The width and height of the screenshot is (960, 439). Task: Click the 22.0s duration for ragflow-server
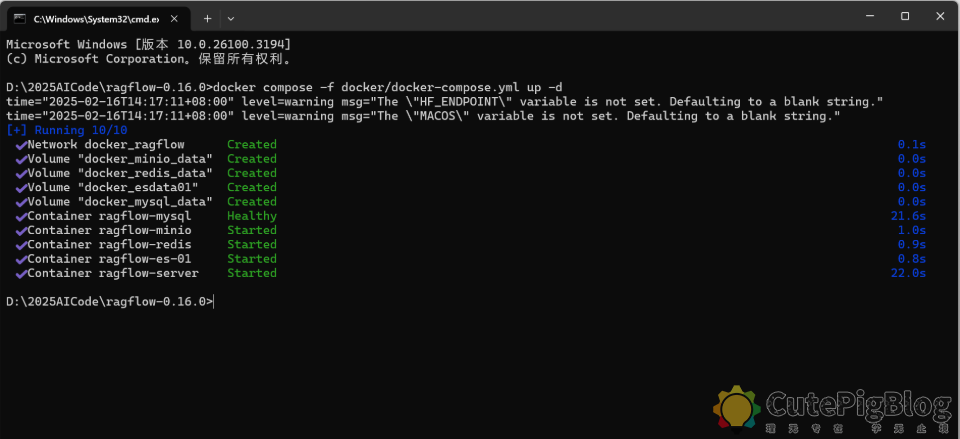(908, 273)
